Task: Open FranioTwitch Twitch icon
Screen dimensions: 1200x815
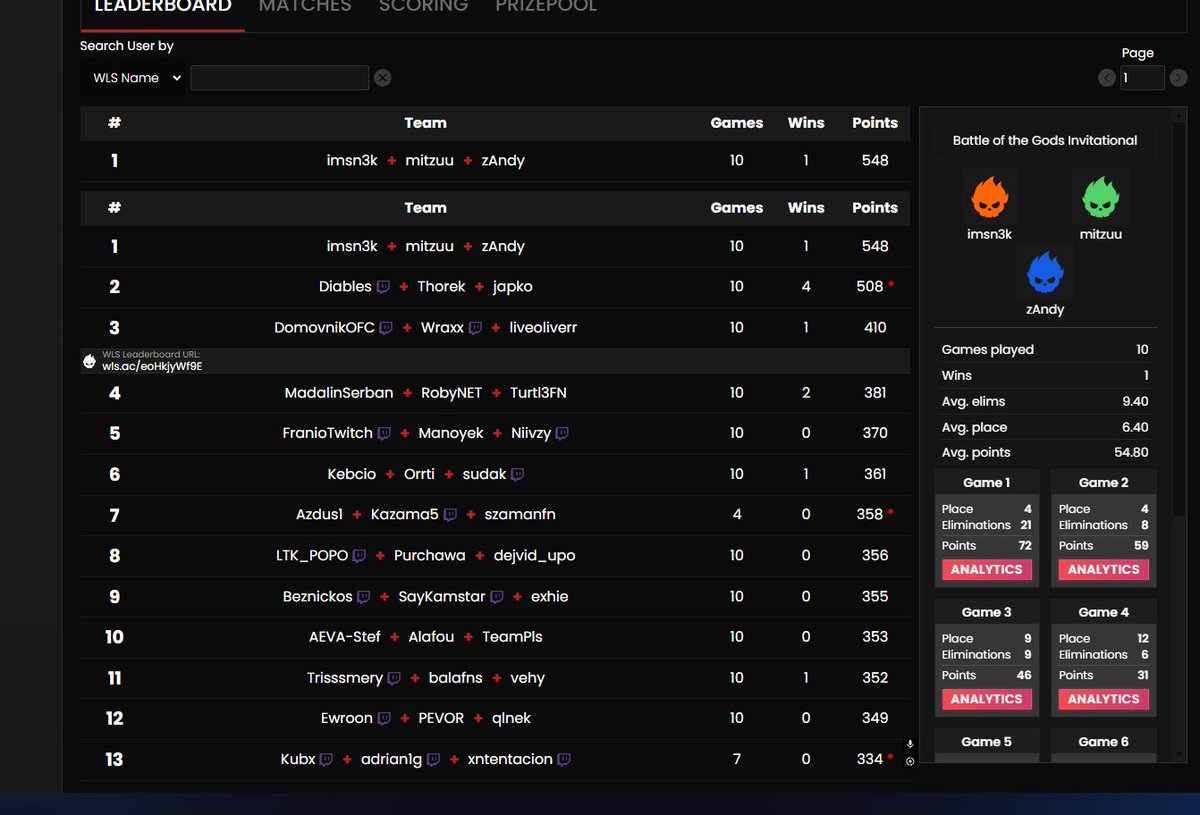Action: (x=384, y=434)
